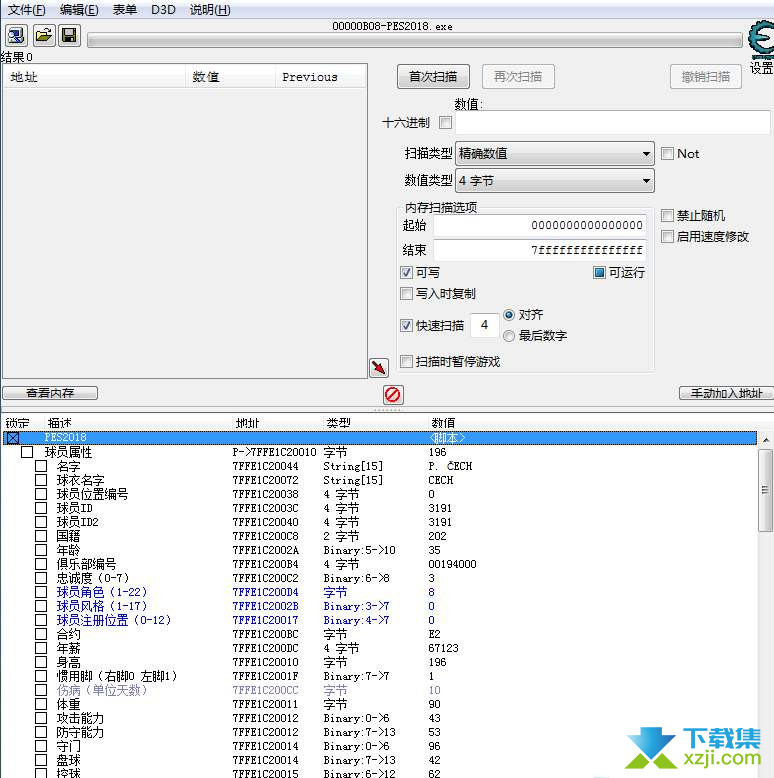Open the 扫描类型 scan type dropdown

coord(555,154)
